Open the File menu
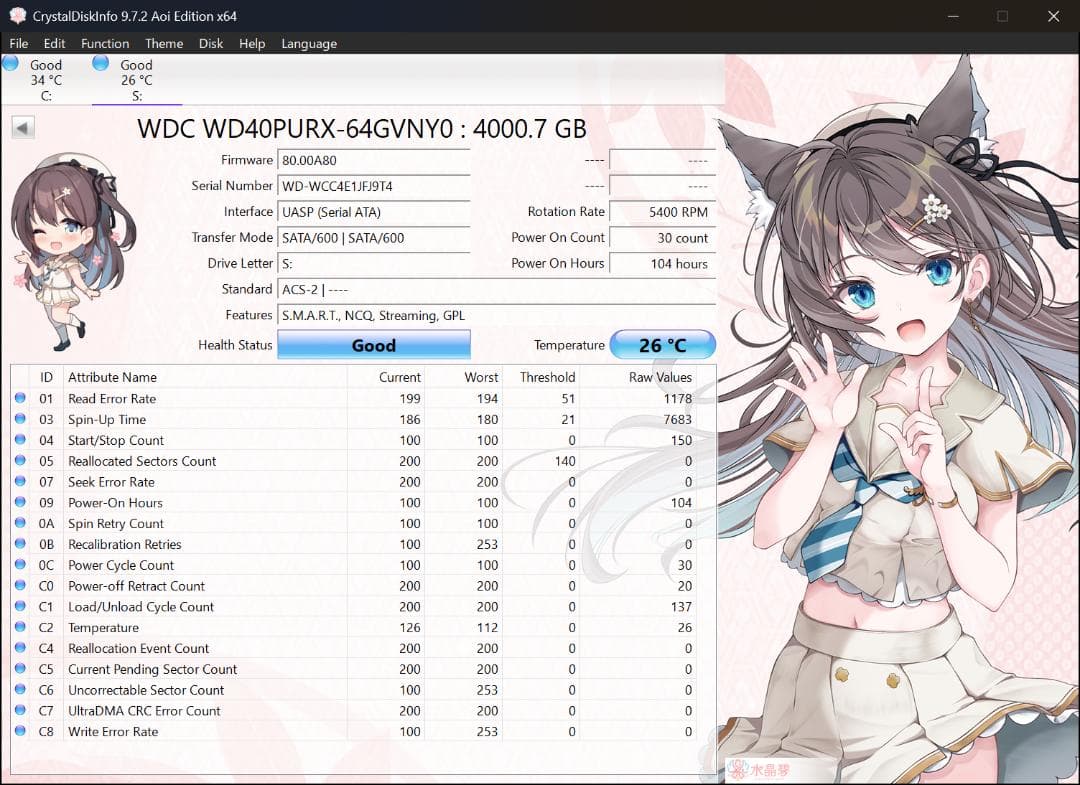The image size is (1080, 785). [x=19, y=43]
